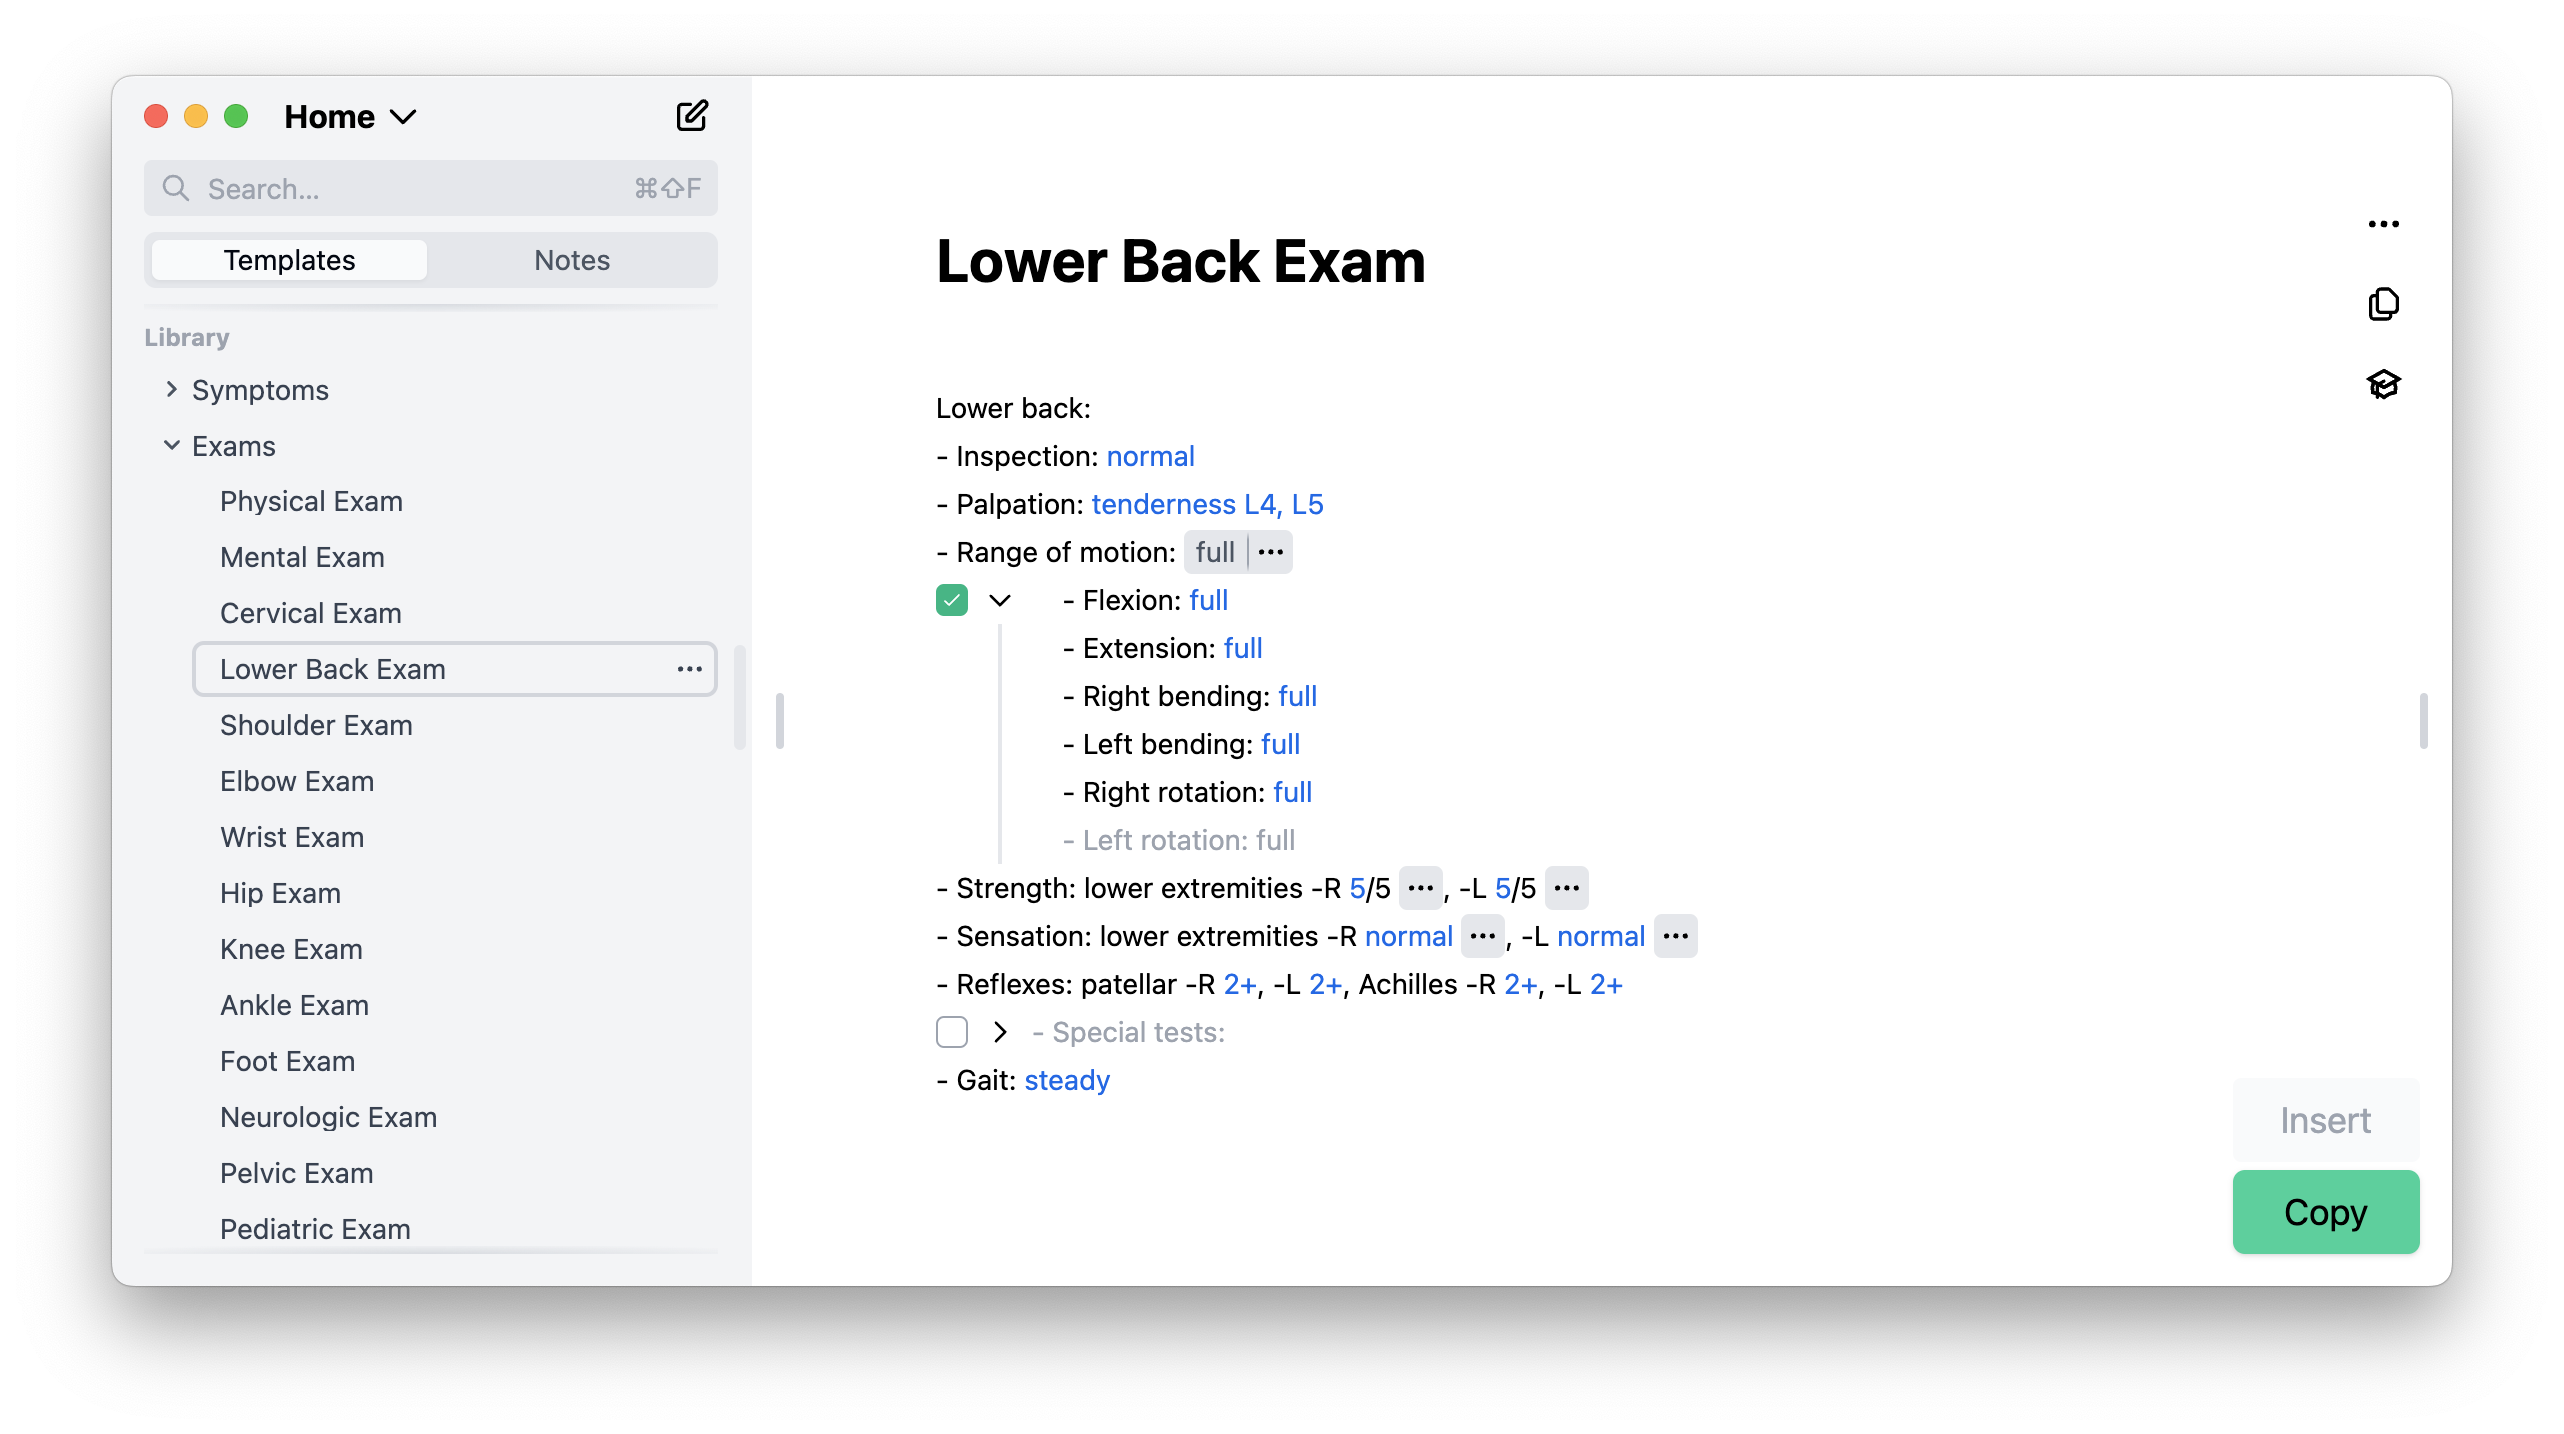Image resolution: width=2564 pixels, height=1434 pixels.
Task: Click the Copy button
Action: (x=2326, y=1212)
